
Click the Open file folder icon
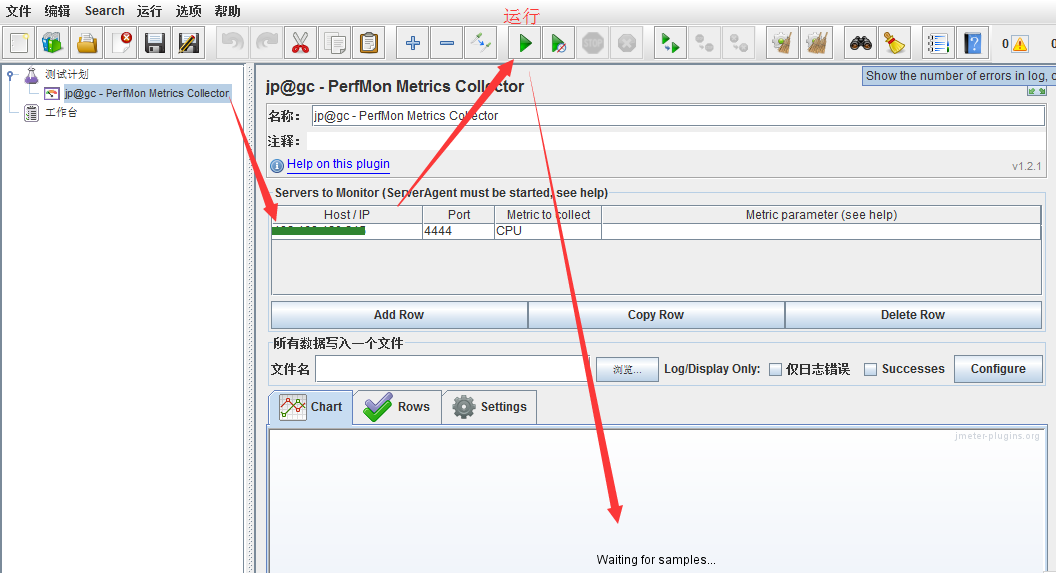click(88, 43)
